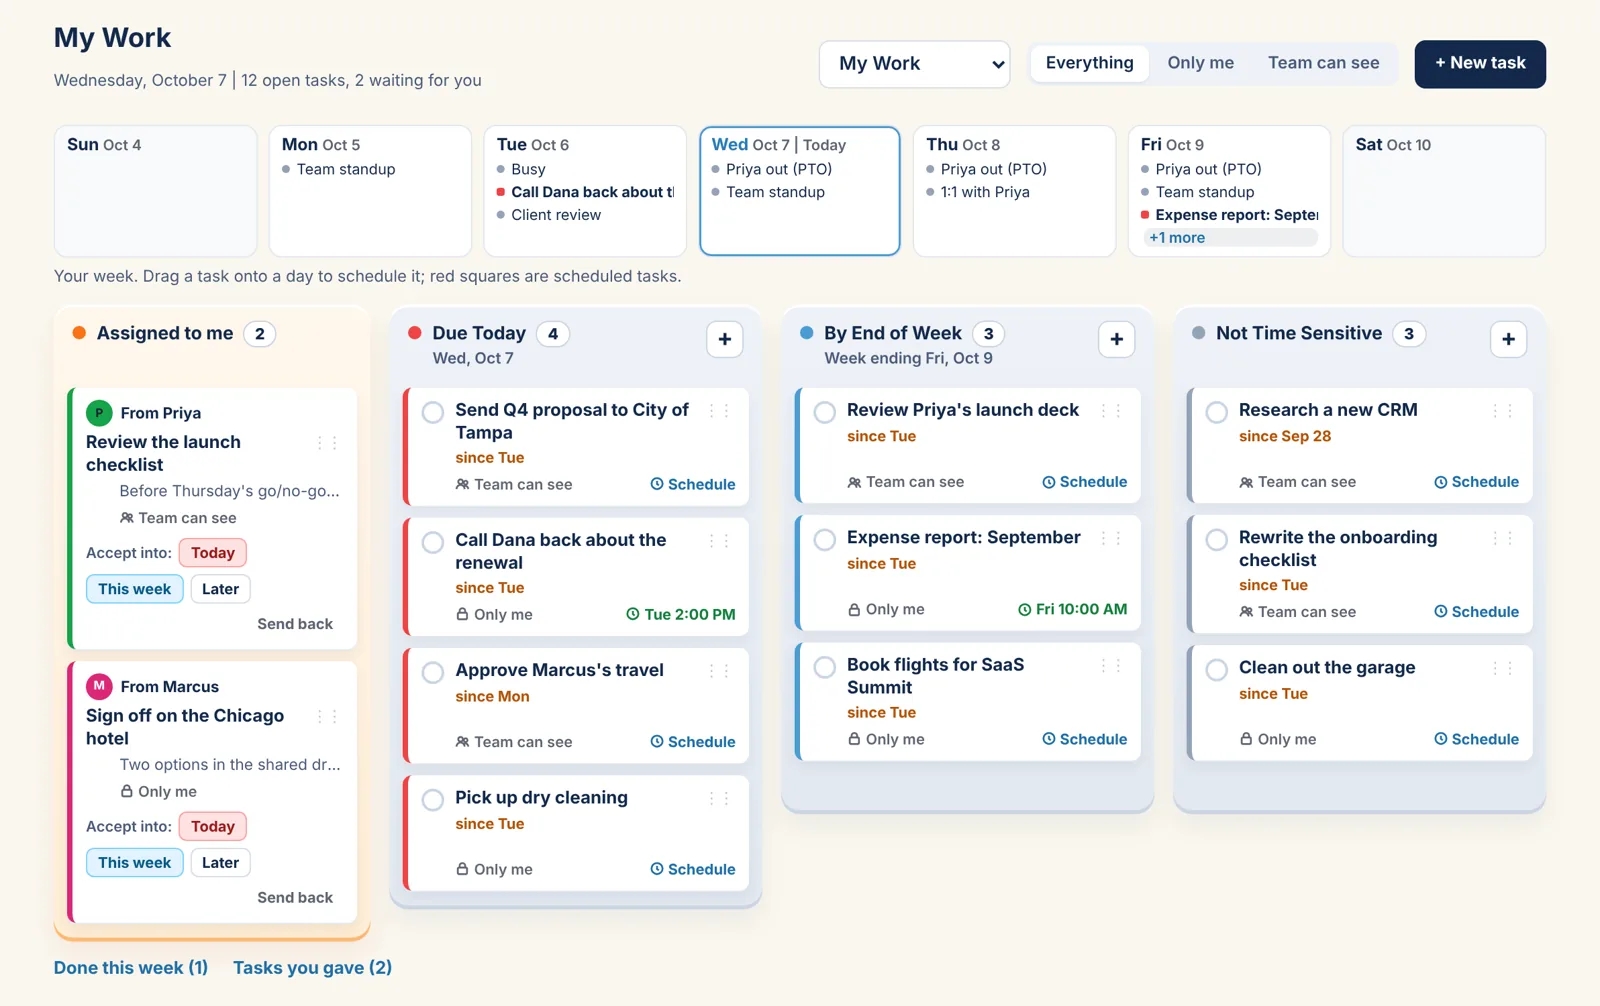Grab drag handle on Send Q4 proposal card

[719, 411]
